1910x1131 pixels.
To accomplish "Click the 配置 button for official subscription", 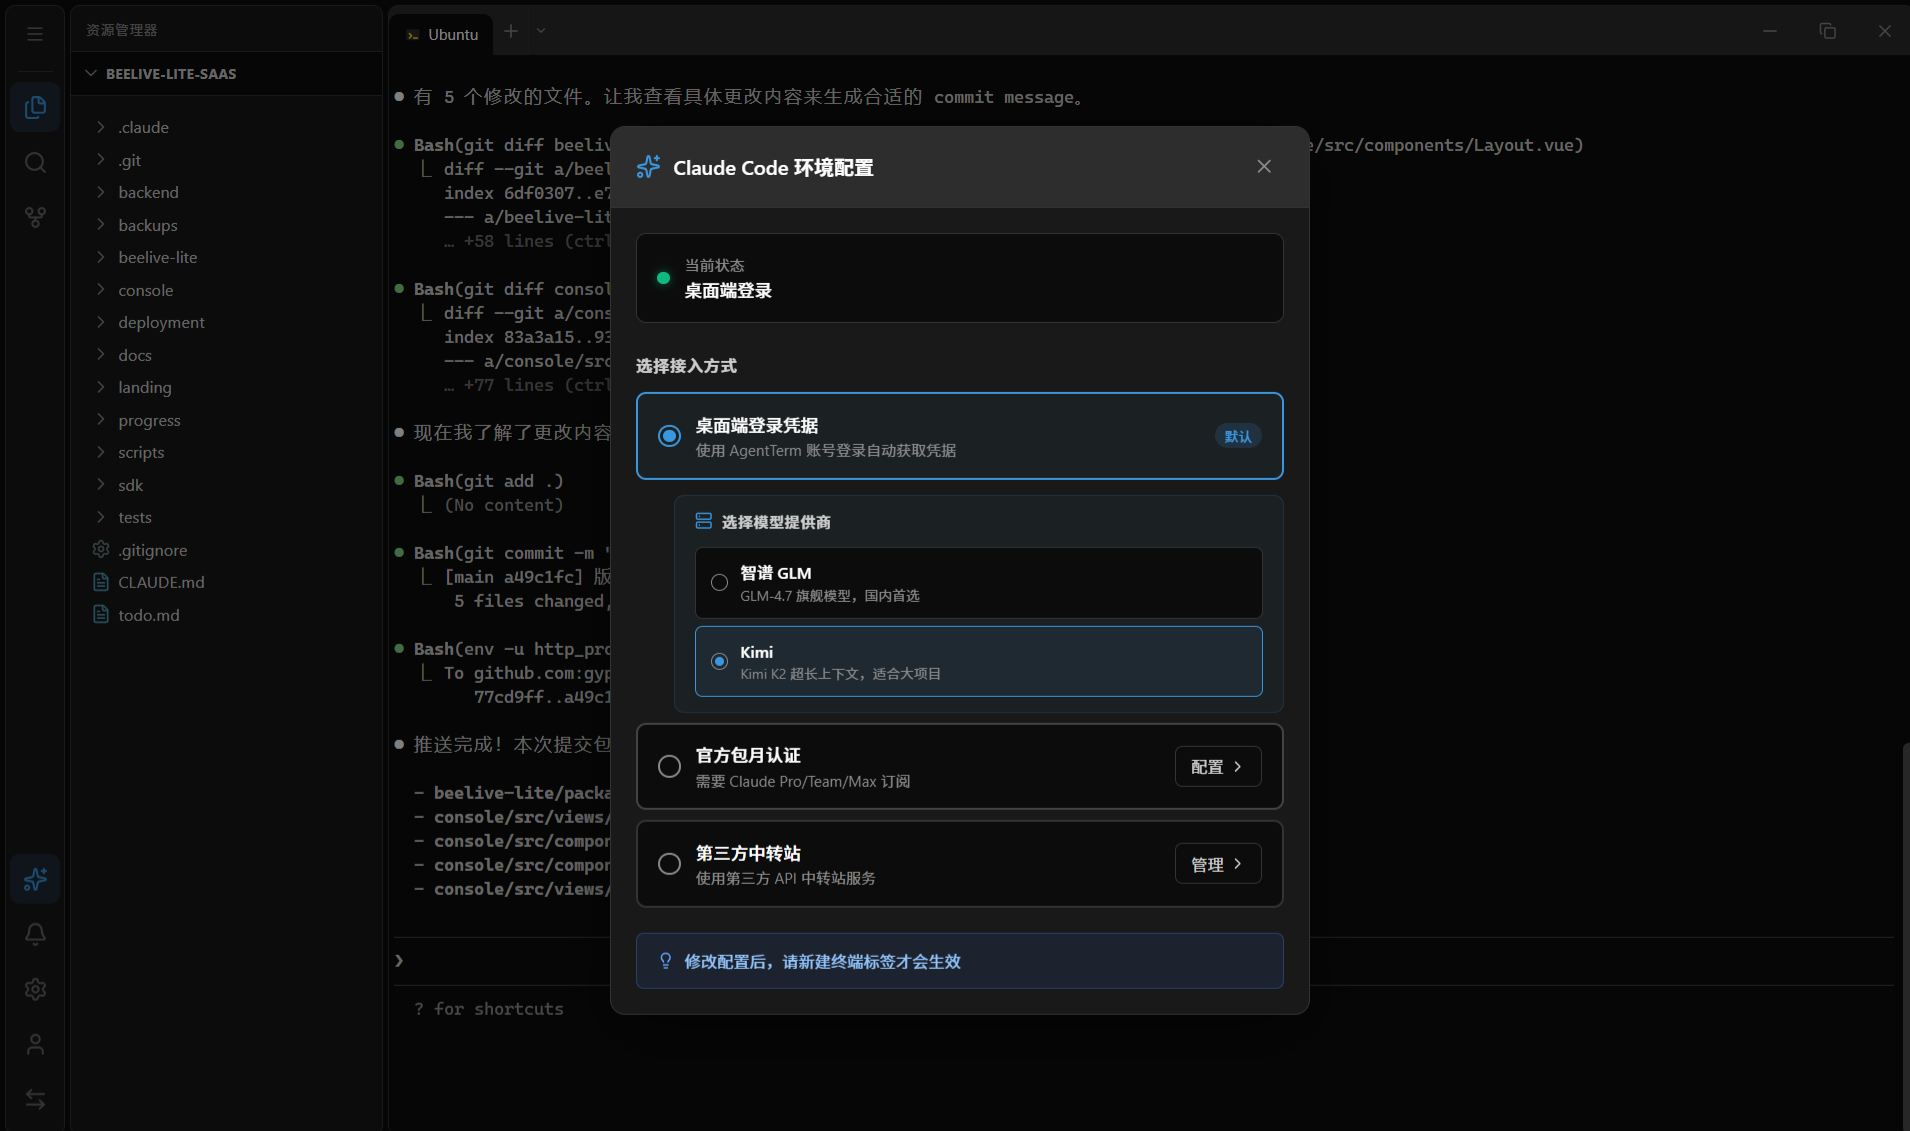I will pos(1217,766).
